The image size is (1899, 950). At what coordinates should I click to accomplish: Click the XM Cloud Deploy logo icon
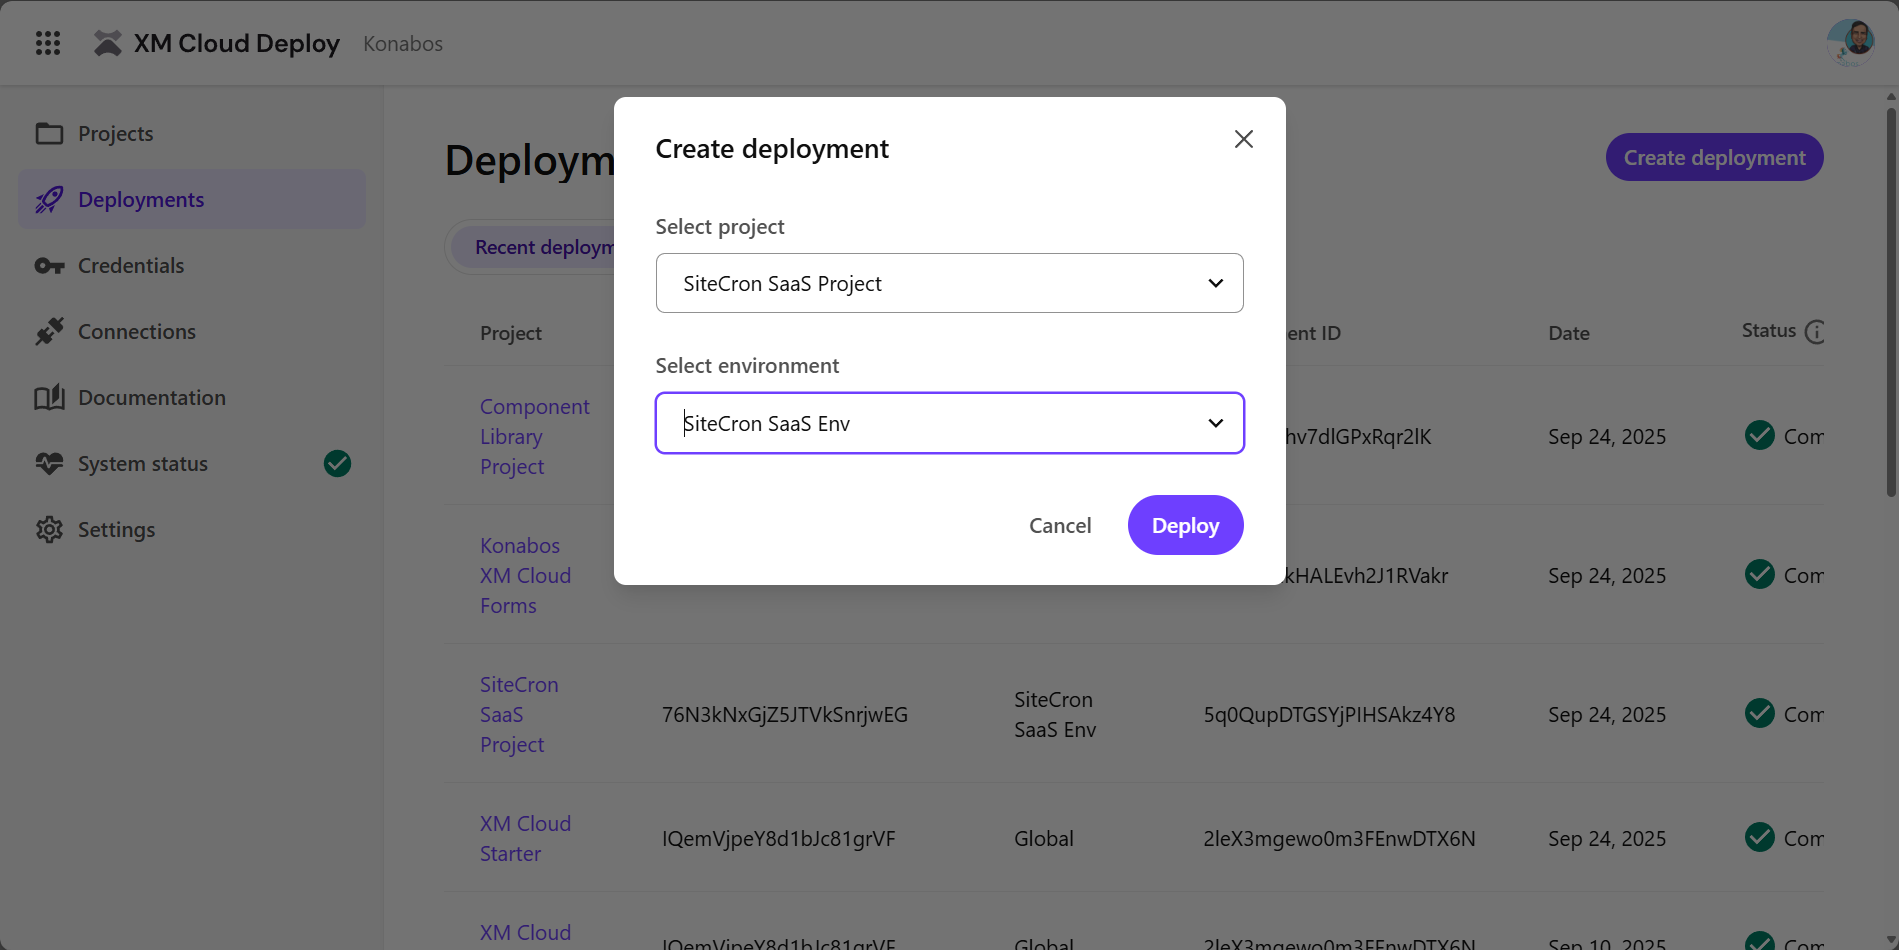coord(108,43)
